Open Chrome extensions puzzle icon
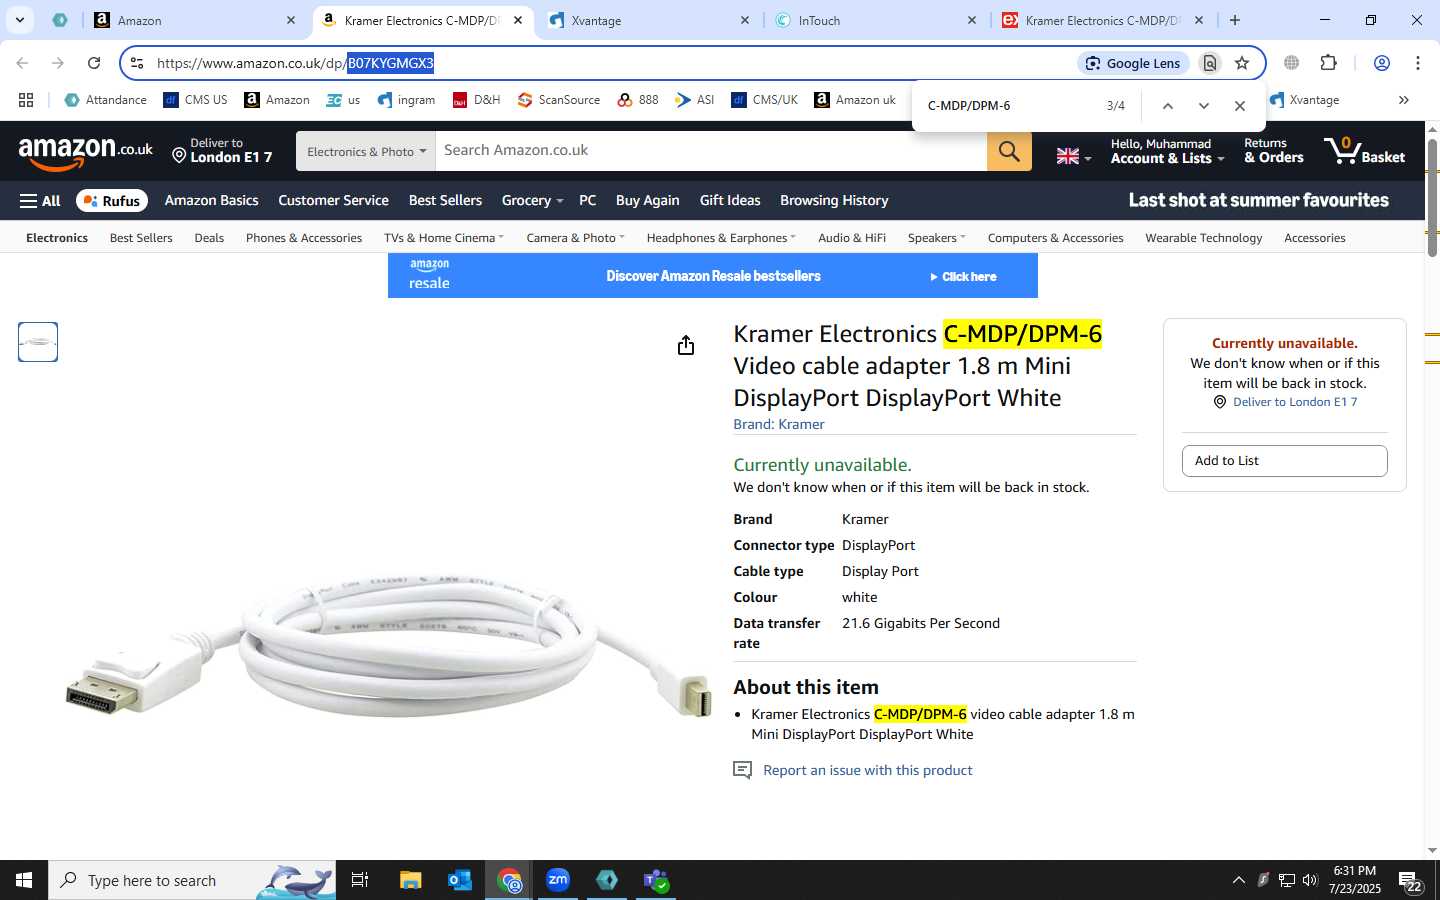The height and width of the screenshot is (900, 1440). [x=1328, y=63]
